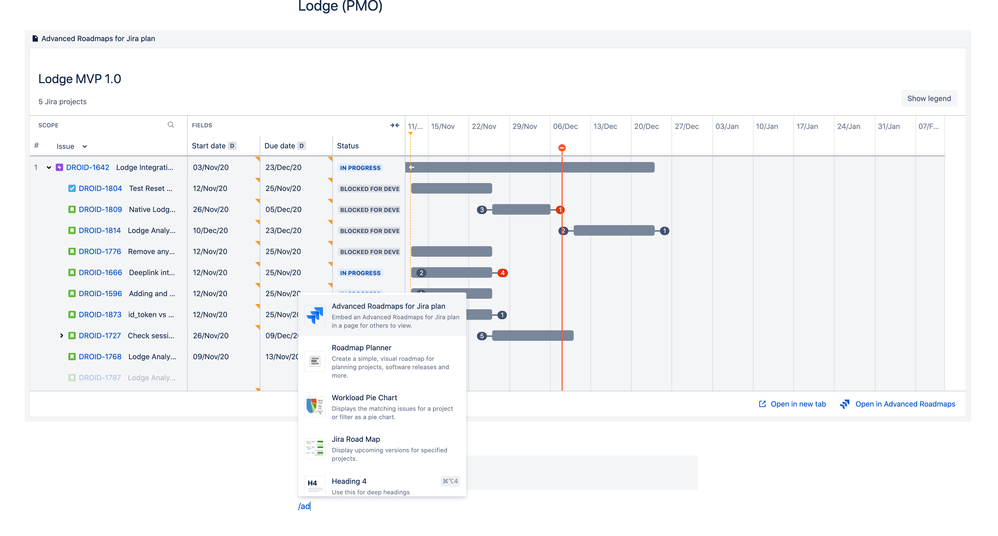
Task: Click the Blocked status of DROID-1804
Action: pyautogui.click(x=370, y=189)
